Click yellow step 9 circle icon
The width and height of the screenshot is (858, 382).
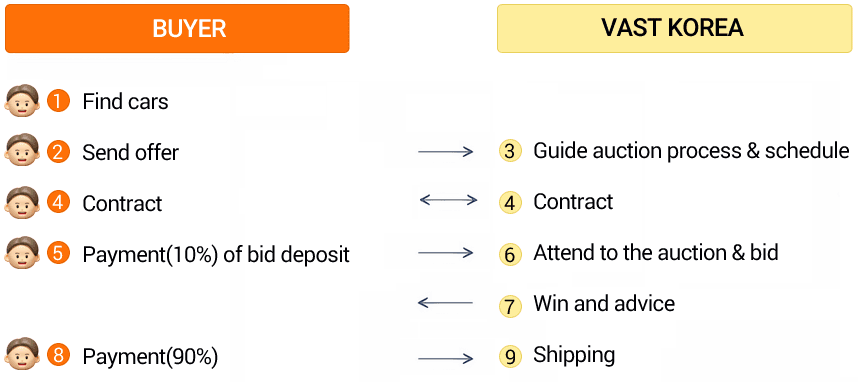[510, 356]
